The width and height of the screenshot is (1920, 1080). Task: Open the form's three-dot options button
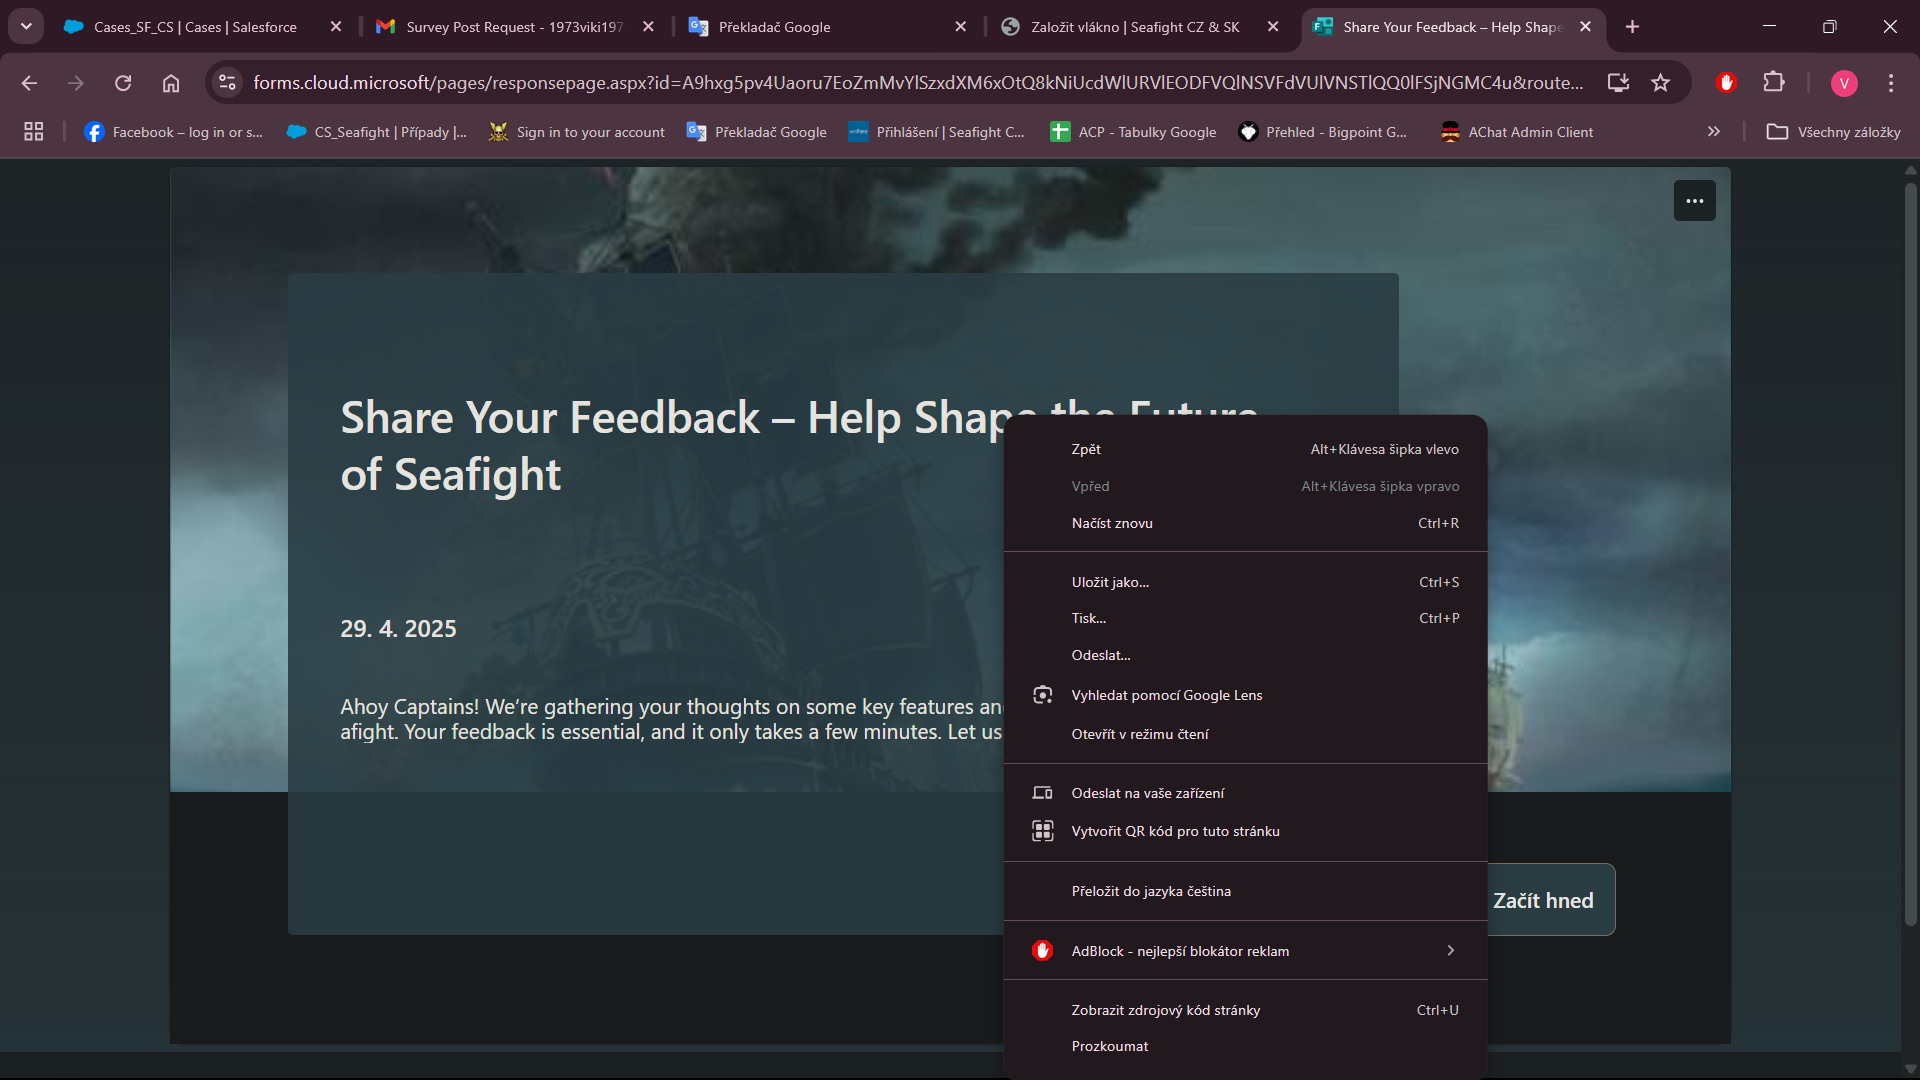point(1695,201)
